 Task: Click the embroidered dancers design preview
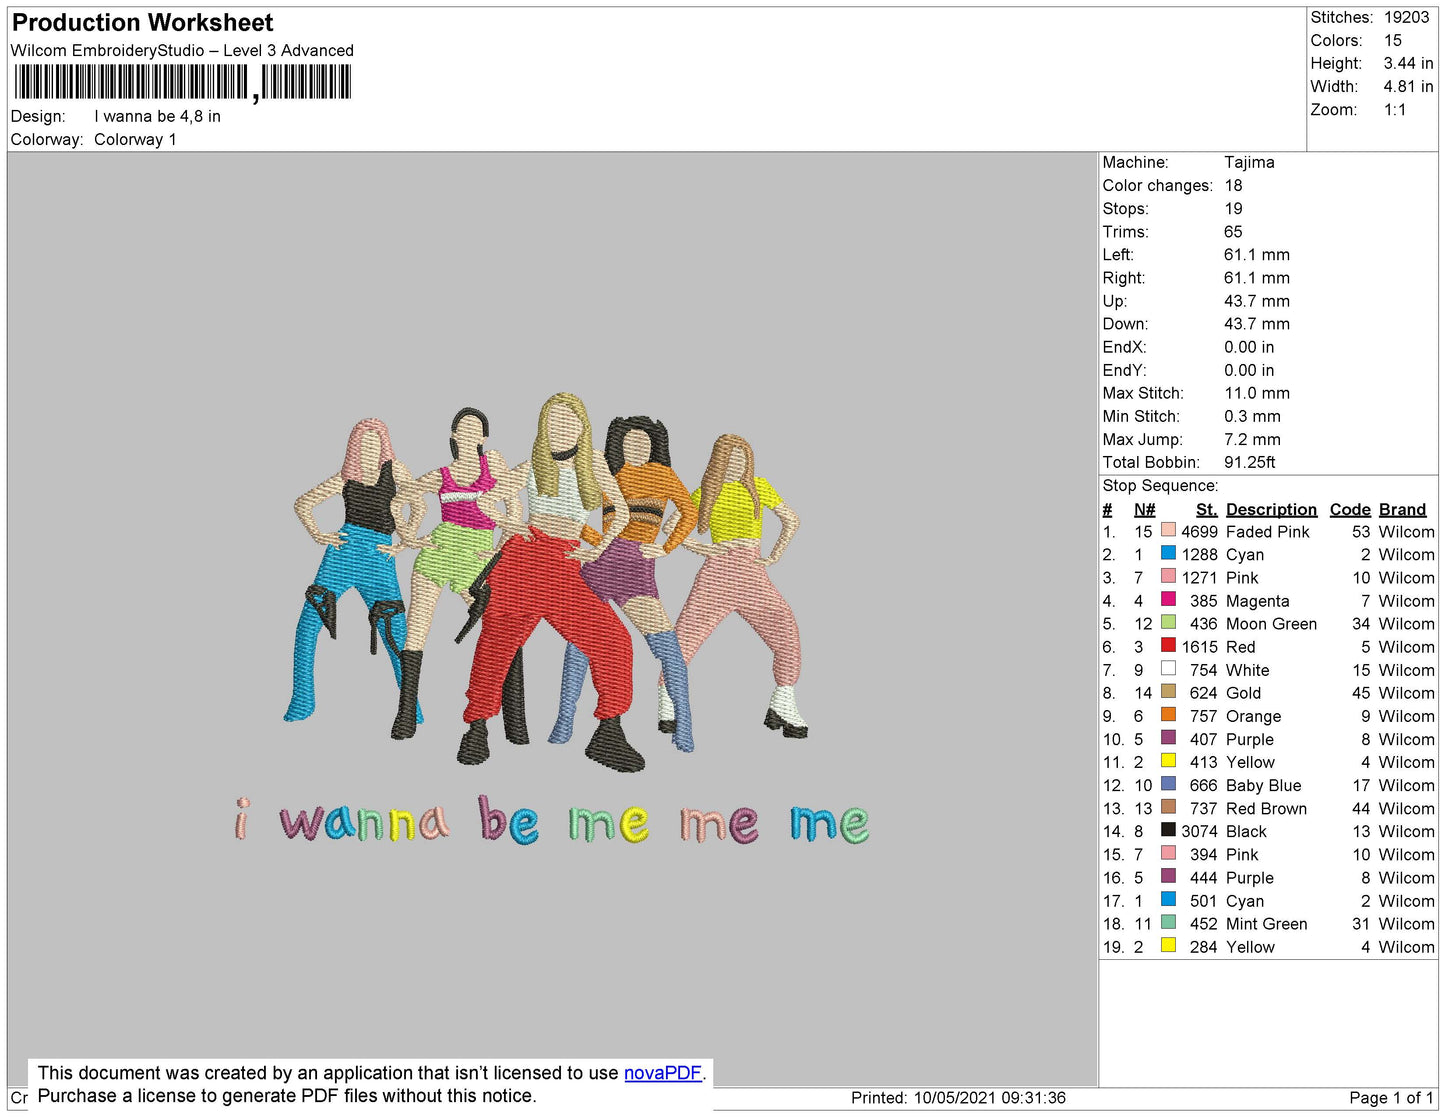tap(547, 580)
